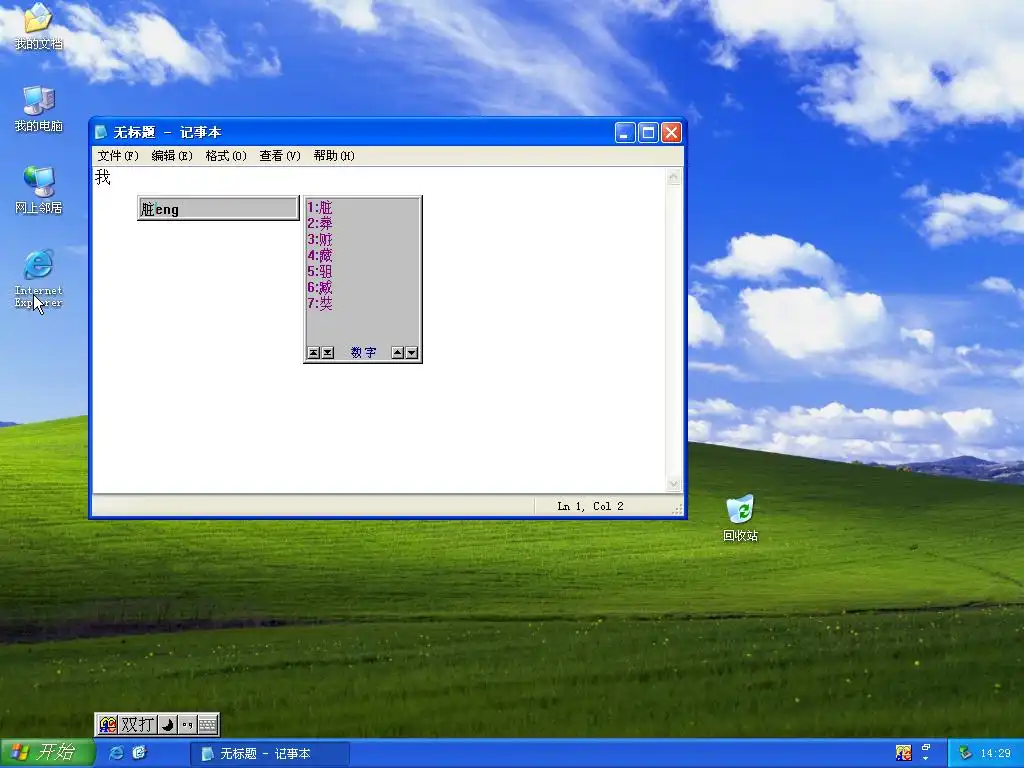Click the Ln 1, Col 2 status bar text
This screenshot has width=1024, height=768.
(x=590, y=506)
